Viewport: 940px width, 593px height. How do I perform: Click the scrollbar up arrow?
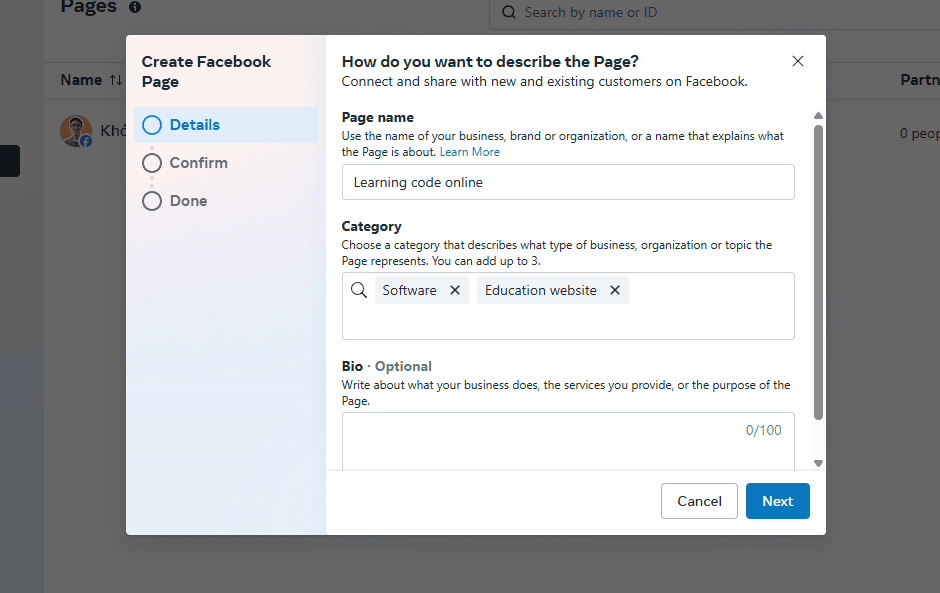(x=818, y=114)
